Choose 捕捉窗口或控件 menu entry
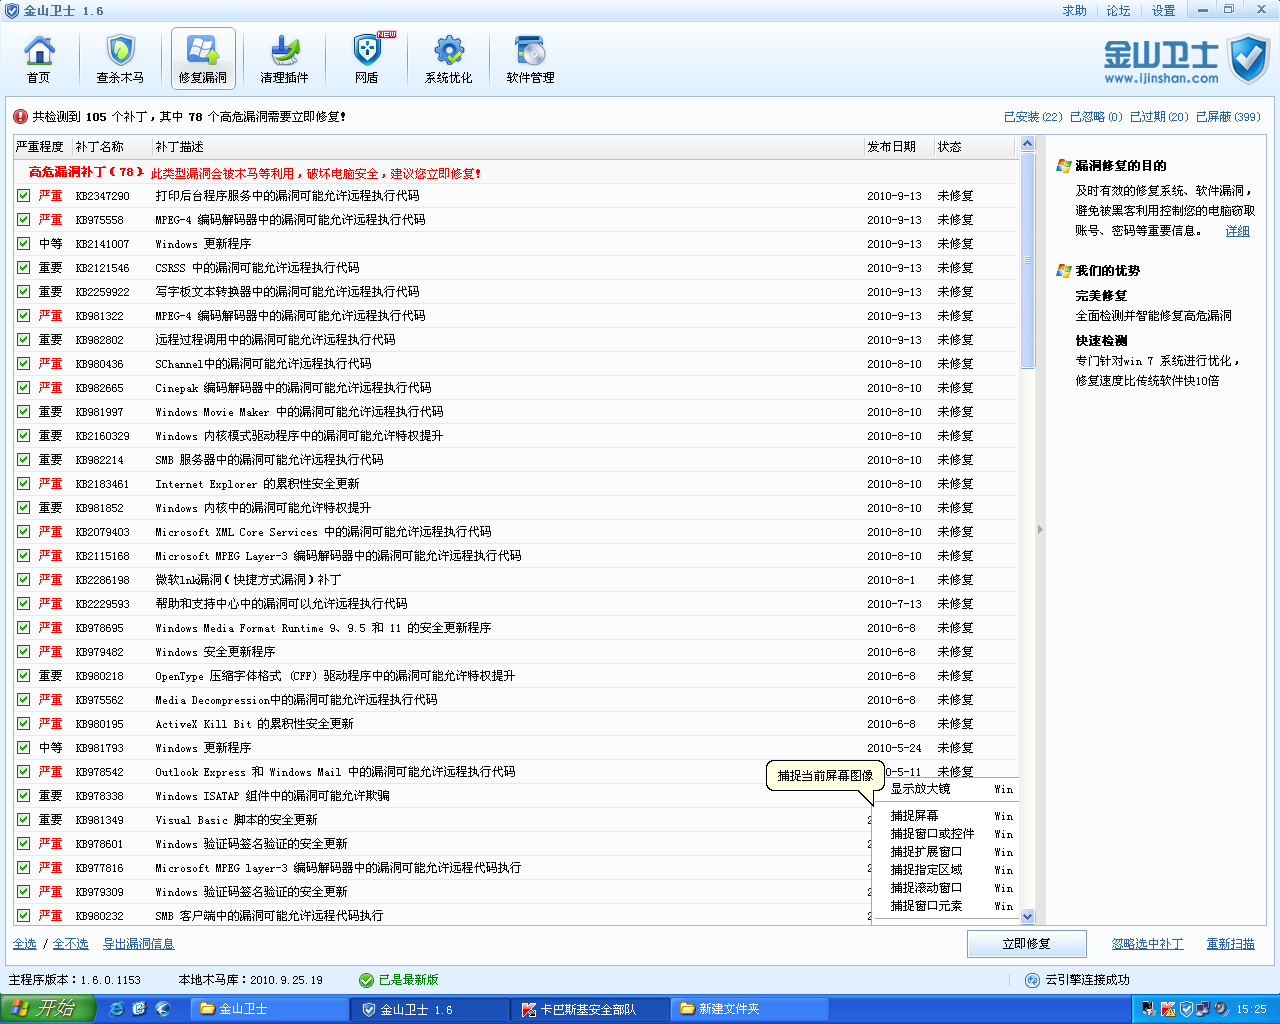 tap(945, 834)
